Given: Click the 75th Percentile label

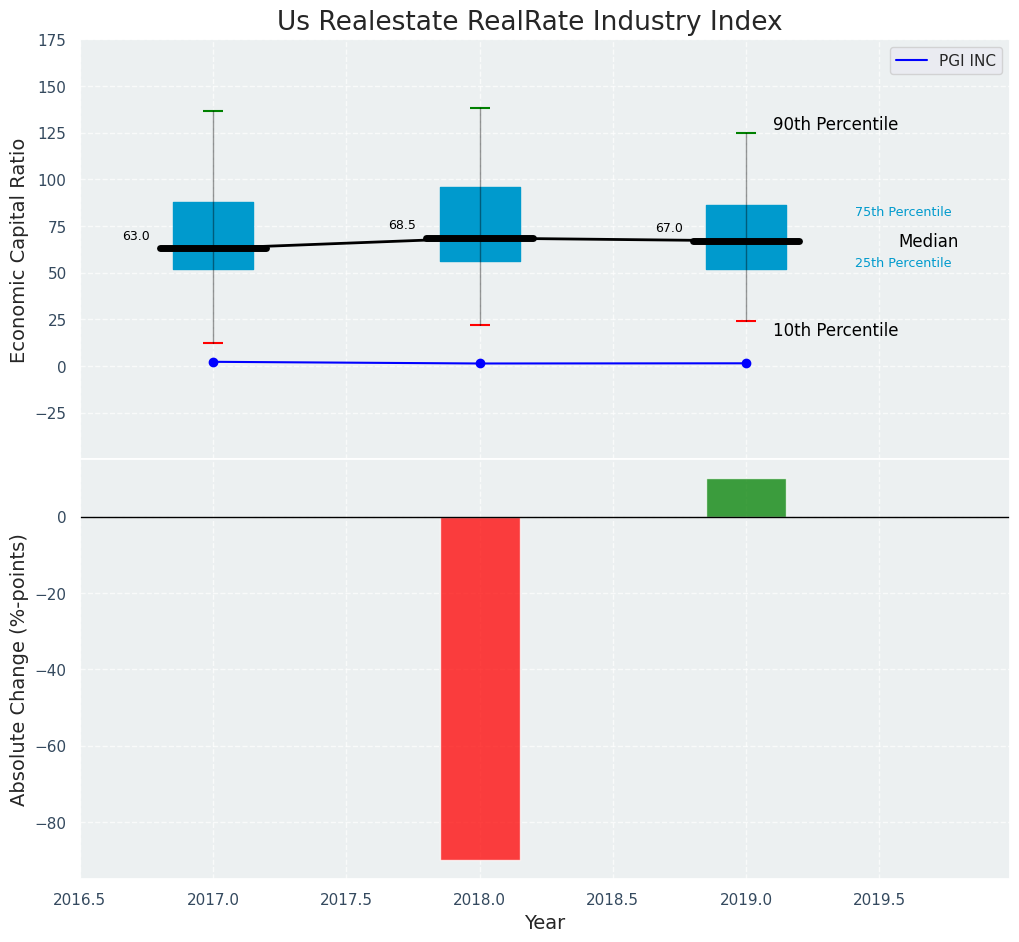Looking at the screenshot, I should (903, 212).
